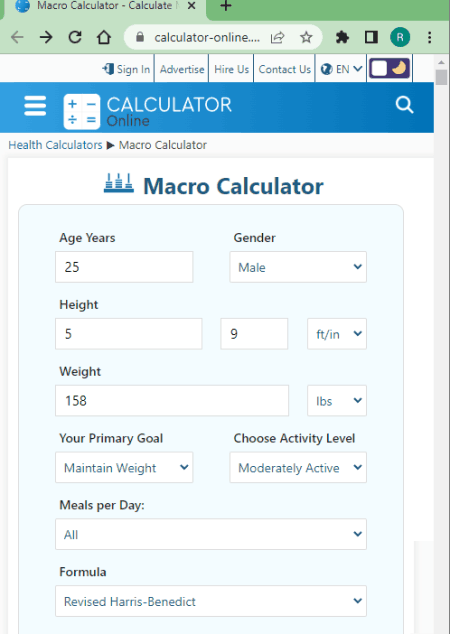Reload the page with refresh icon
The width and height of the screenshot is (450, 634).
pyautogui.click(x=75, y=37)
